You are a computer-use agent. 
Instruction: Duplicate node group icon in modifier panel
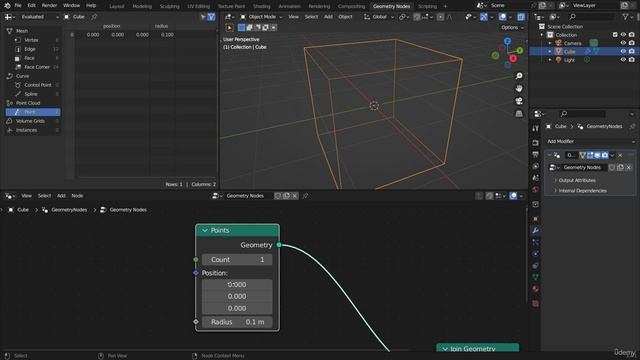click(620, 167)
